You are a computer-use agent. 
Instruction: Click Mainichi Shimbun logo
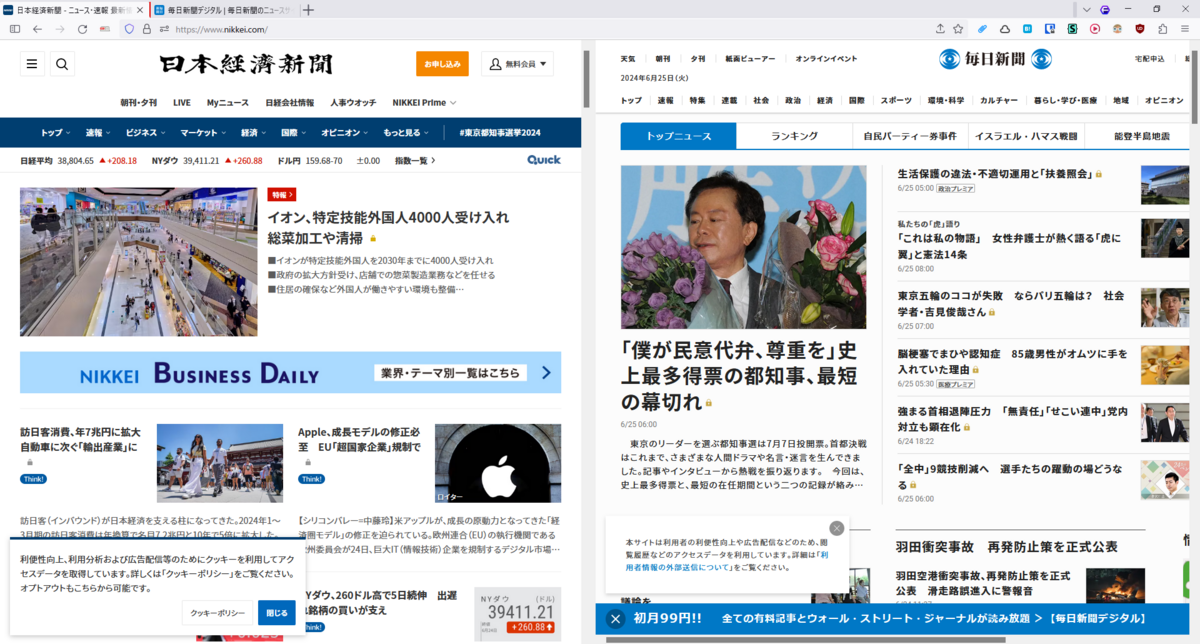[x=995, y=59]
